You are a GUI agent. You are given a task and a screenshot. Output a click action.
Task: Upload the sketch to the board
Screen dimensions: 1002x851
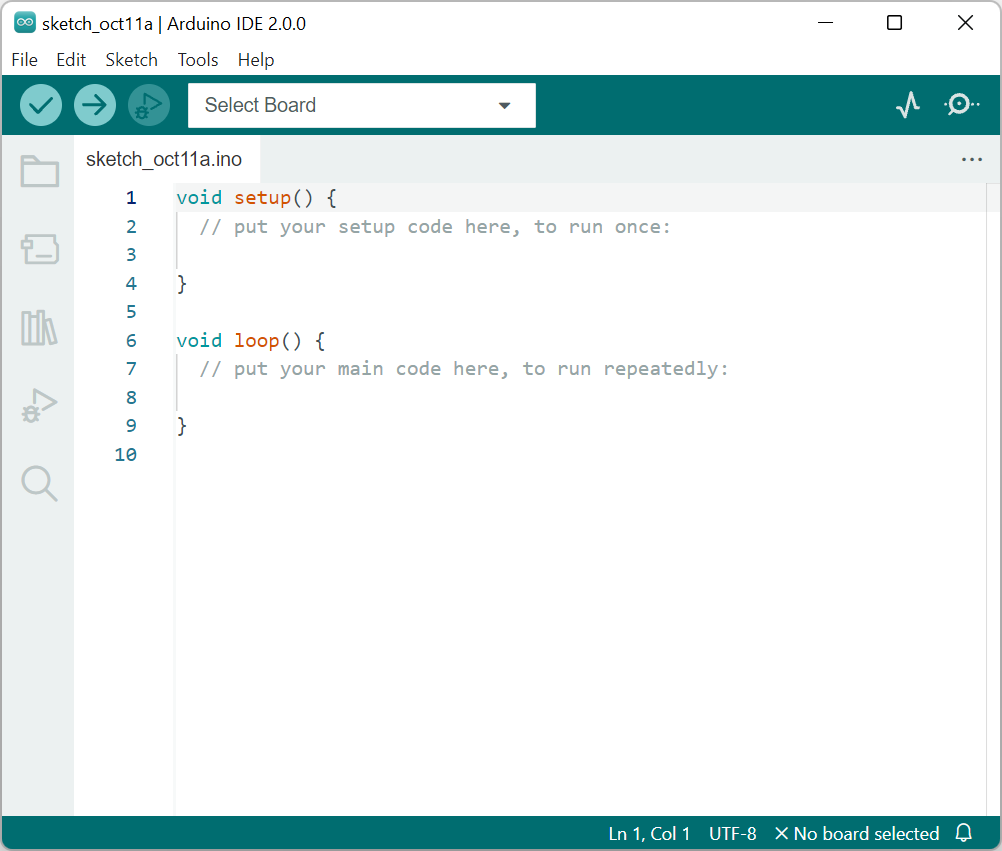[95, 104]
